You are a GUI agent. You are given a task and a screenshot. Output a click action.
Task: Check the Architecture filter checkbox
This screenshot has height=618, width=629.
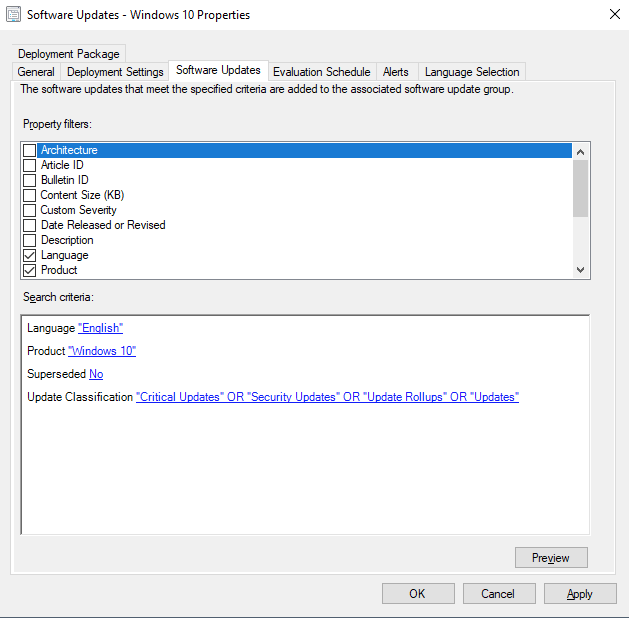pyautogui.click(x=29, y=150)
